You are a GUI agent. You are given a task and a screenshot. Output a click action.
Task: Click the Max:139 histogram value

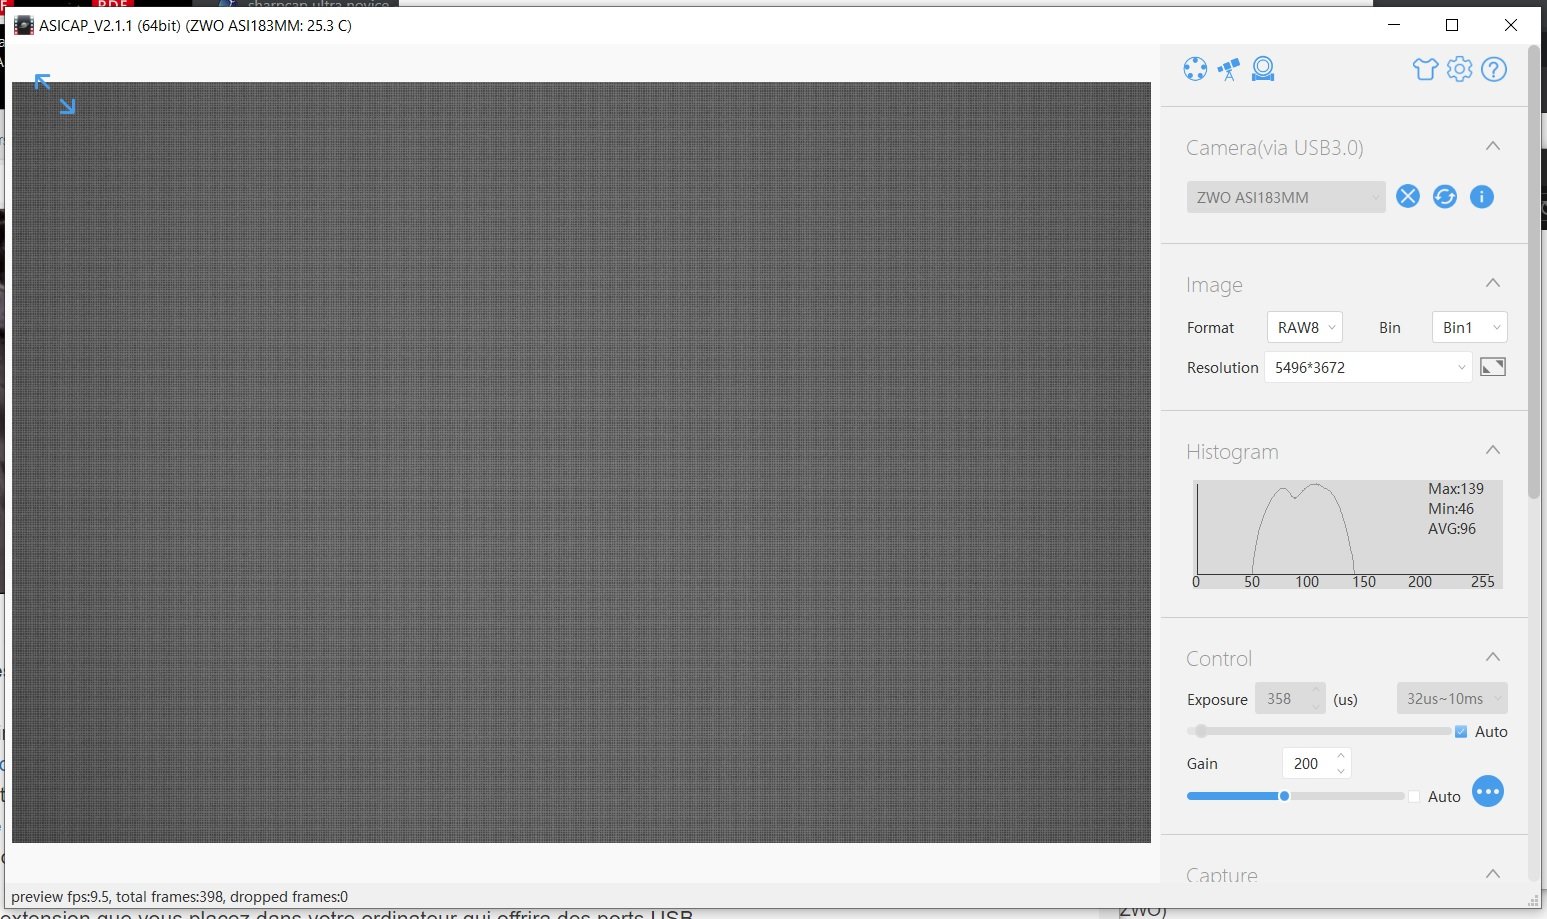click(x=1456, y=489)
